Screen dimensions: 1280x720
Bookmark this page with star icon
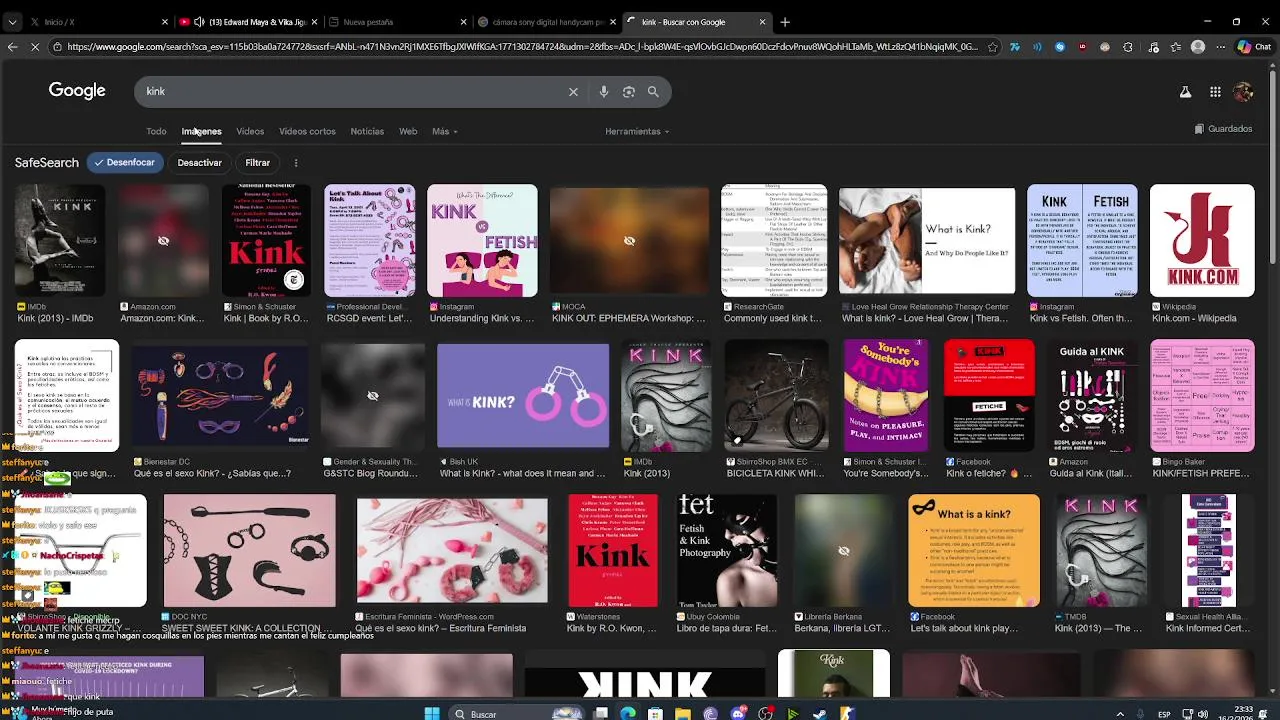pos(992,46)
